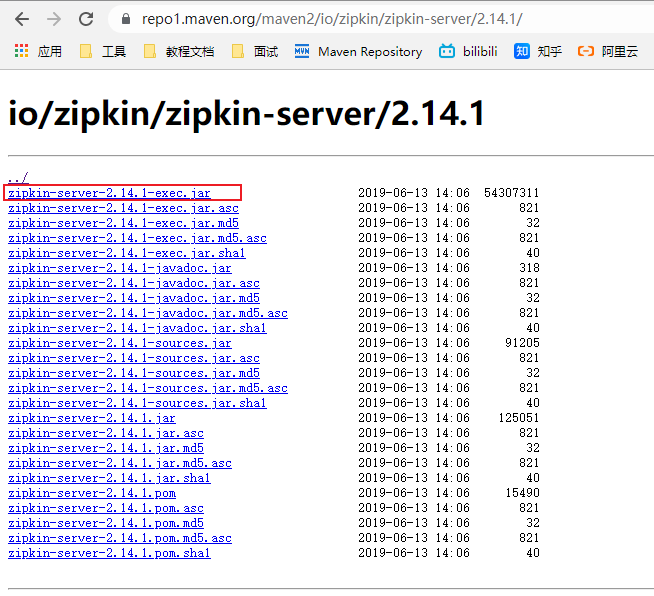
Task: Open zipkin-server-2.14.1-javadoc.jar.md5.asc link
Action: (x=148, y=313)
